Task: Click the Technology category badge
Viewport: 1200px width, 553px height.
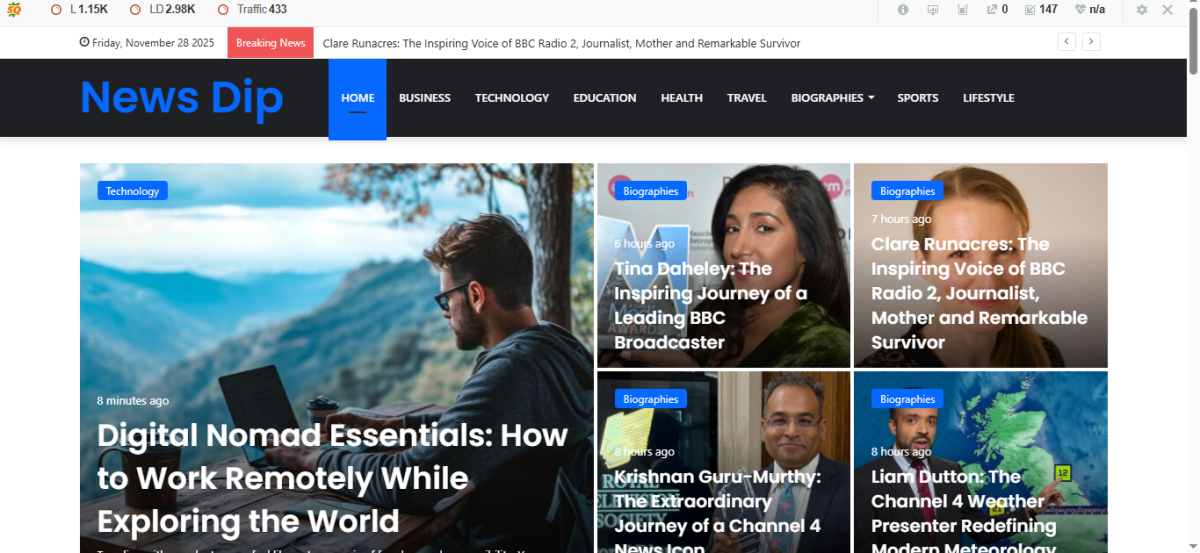Action: click(x=132, y=191)
